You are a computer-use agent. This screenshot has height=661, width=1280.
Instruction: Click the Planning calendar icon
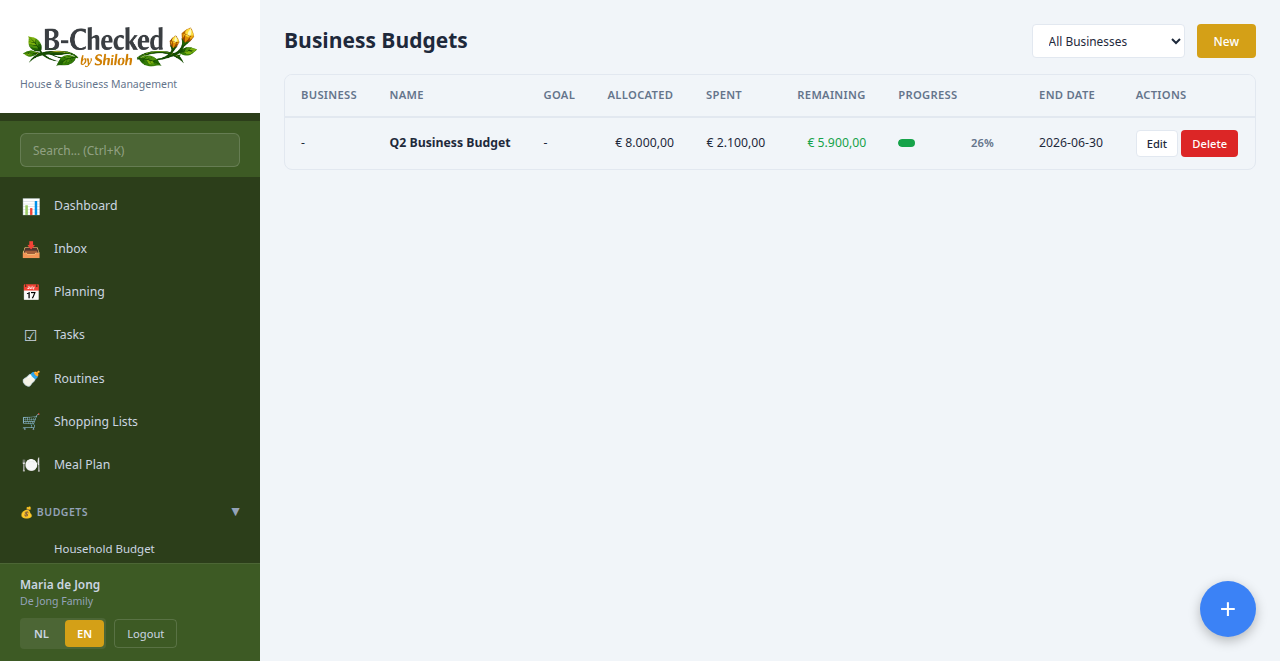tap(30, 291)
